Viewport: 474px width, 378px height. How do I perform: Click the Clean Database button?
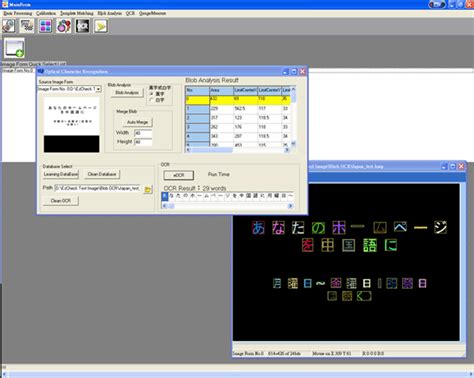coord(102,174)
